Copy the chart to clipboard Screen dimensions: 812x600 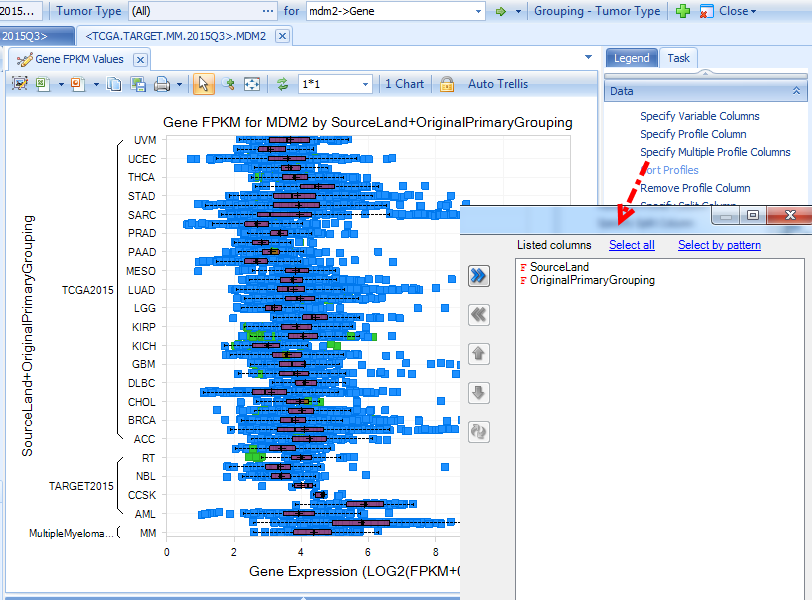point(114,84)
